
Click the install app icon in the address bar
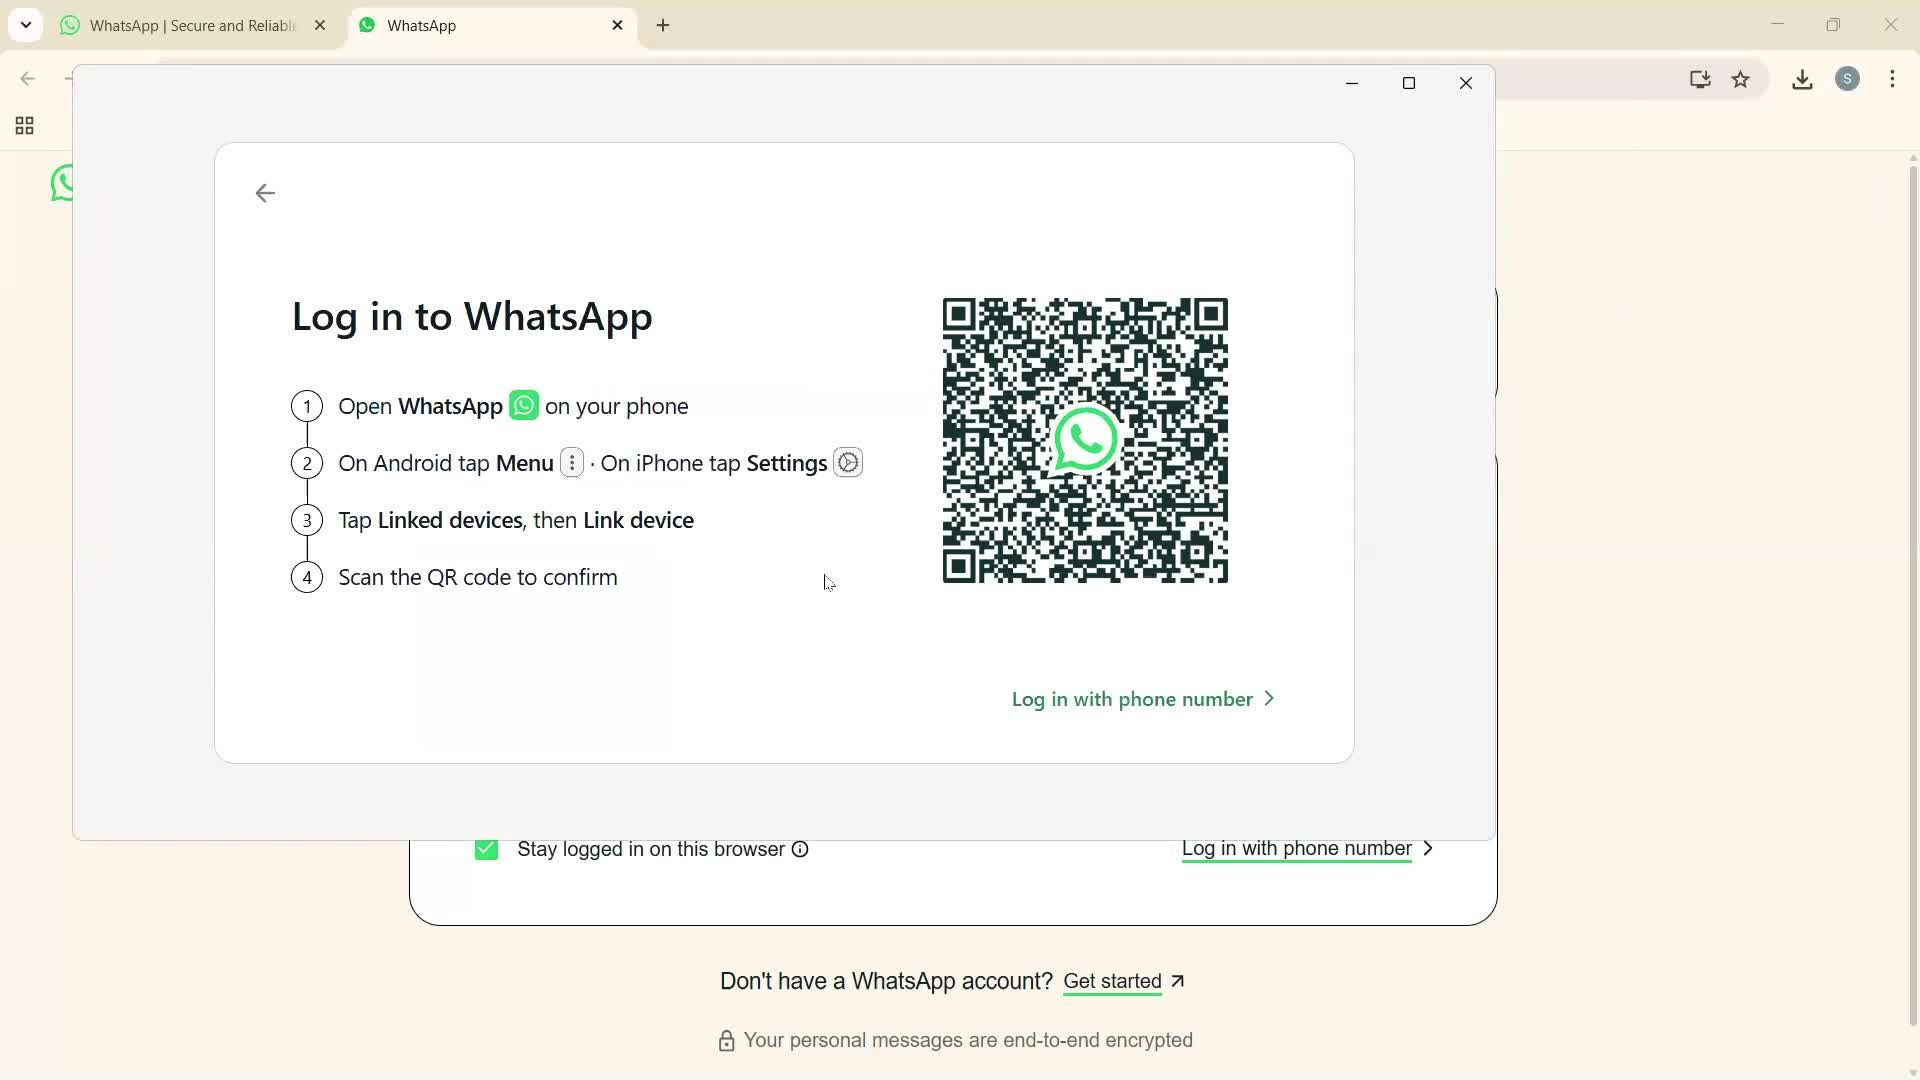(x=1700, y=80)
